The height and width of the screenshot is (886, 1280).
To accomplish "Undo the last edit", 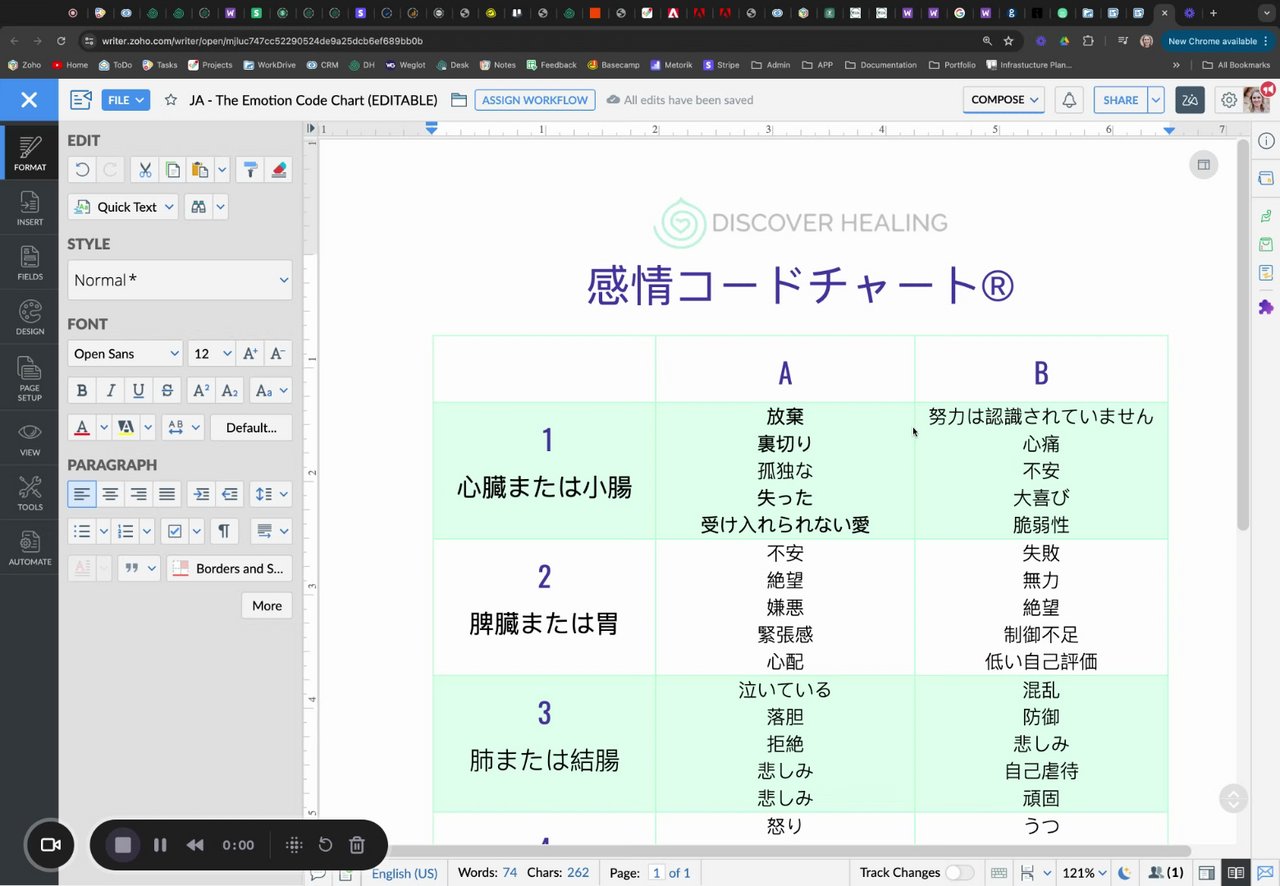I will (x=82, y=170).
